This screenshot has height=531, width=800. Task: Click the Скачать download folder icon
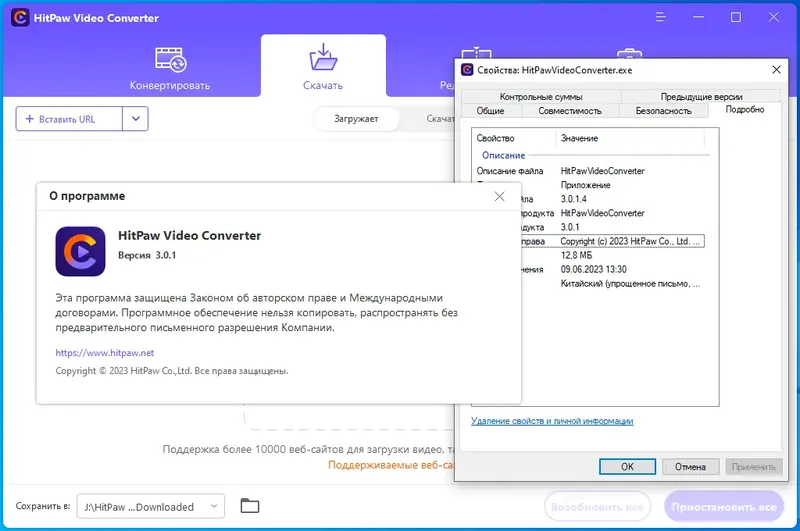(x=323, y=57)
